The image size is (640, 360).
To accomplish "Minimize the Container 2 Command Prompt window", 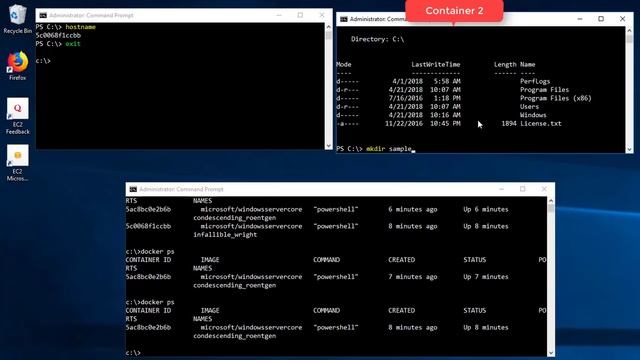I will click(580, 19).
